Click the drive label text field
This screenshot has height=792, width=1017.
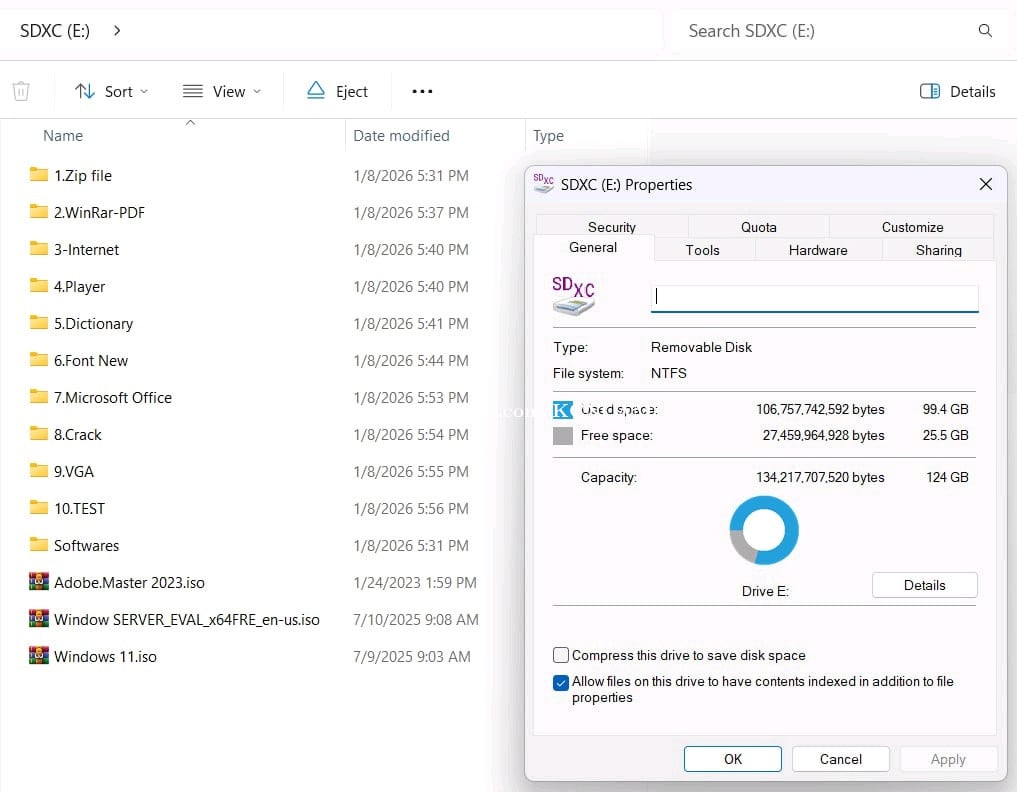click(814, 298)
